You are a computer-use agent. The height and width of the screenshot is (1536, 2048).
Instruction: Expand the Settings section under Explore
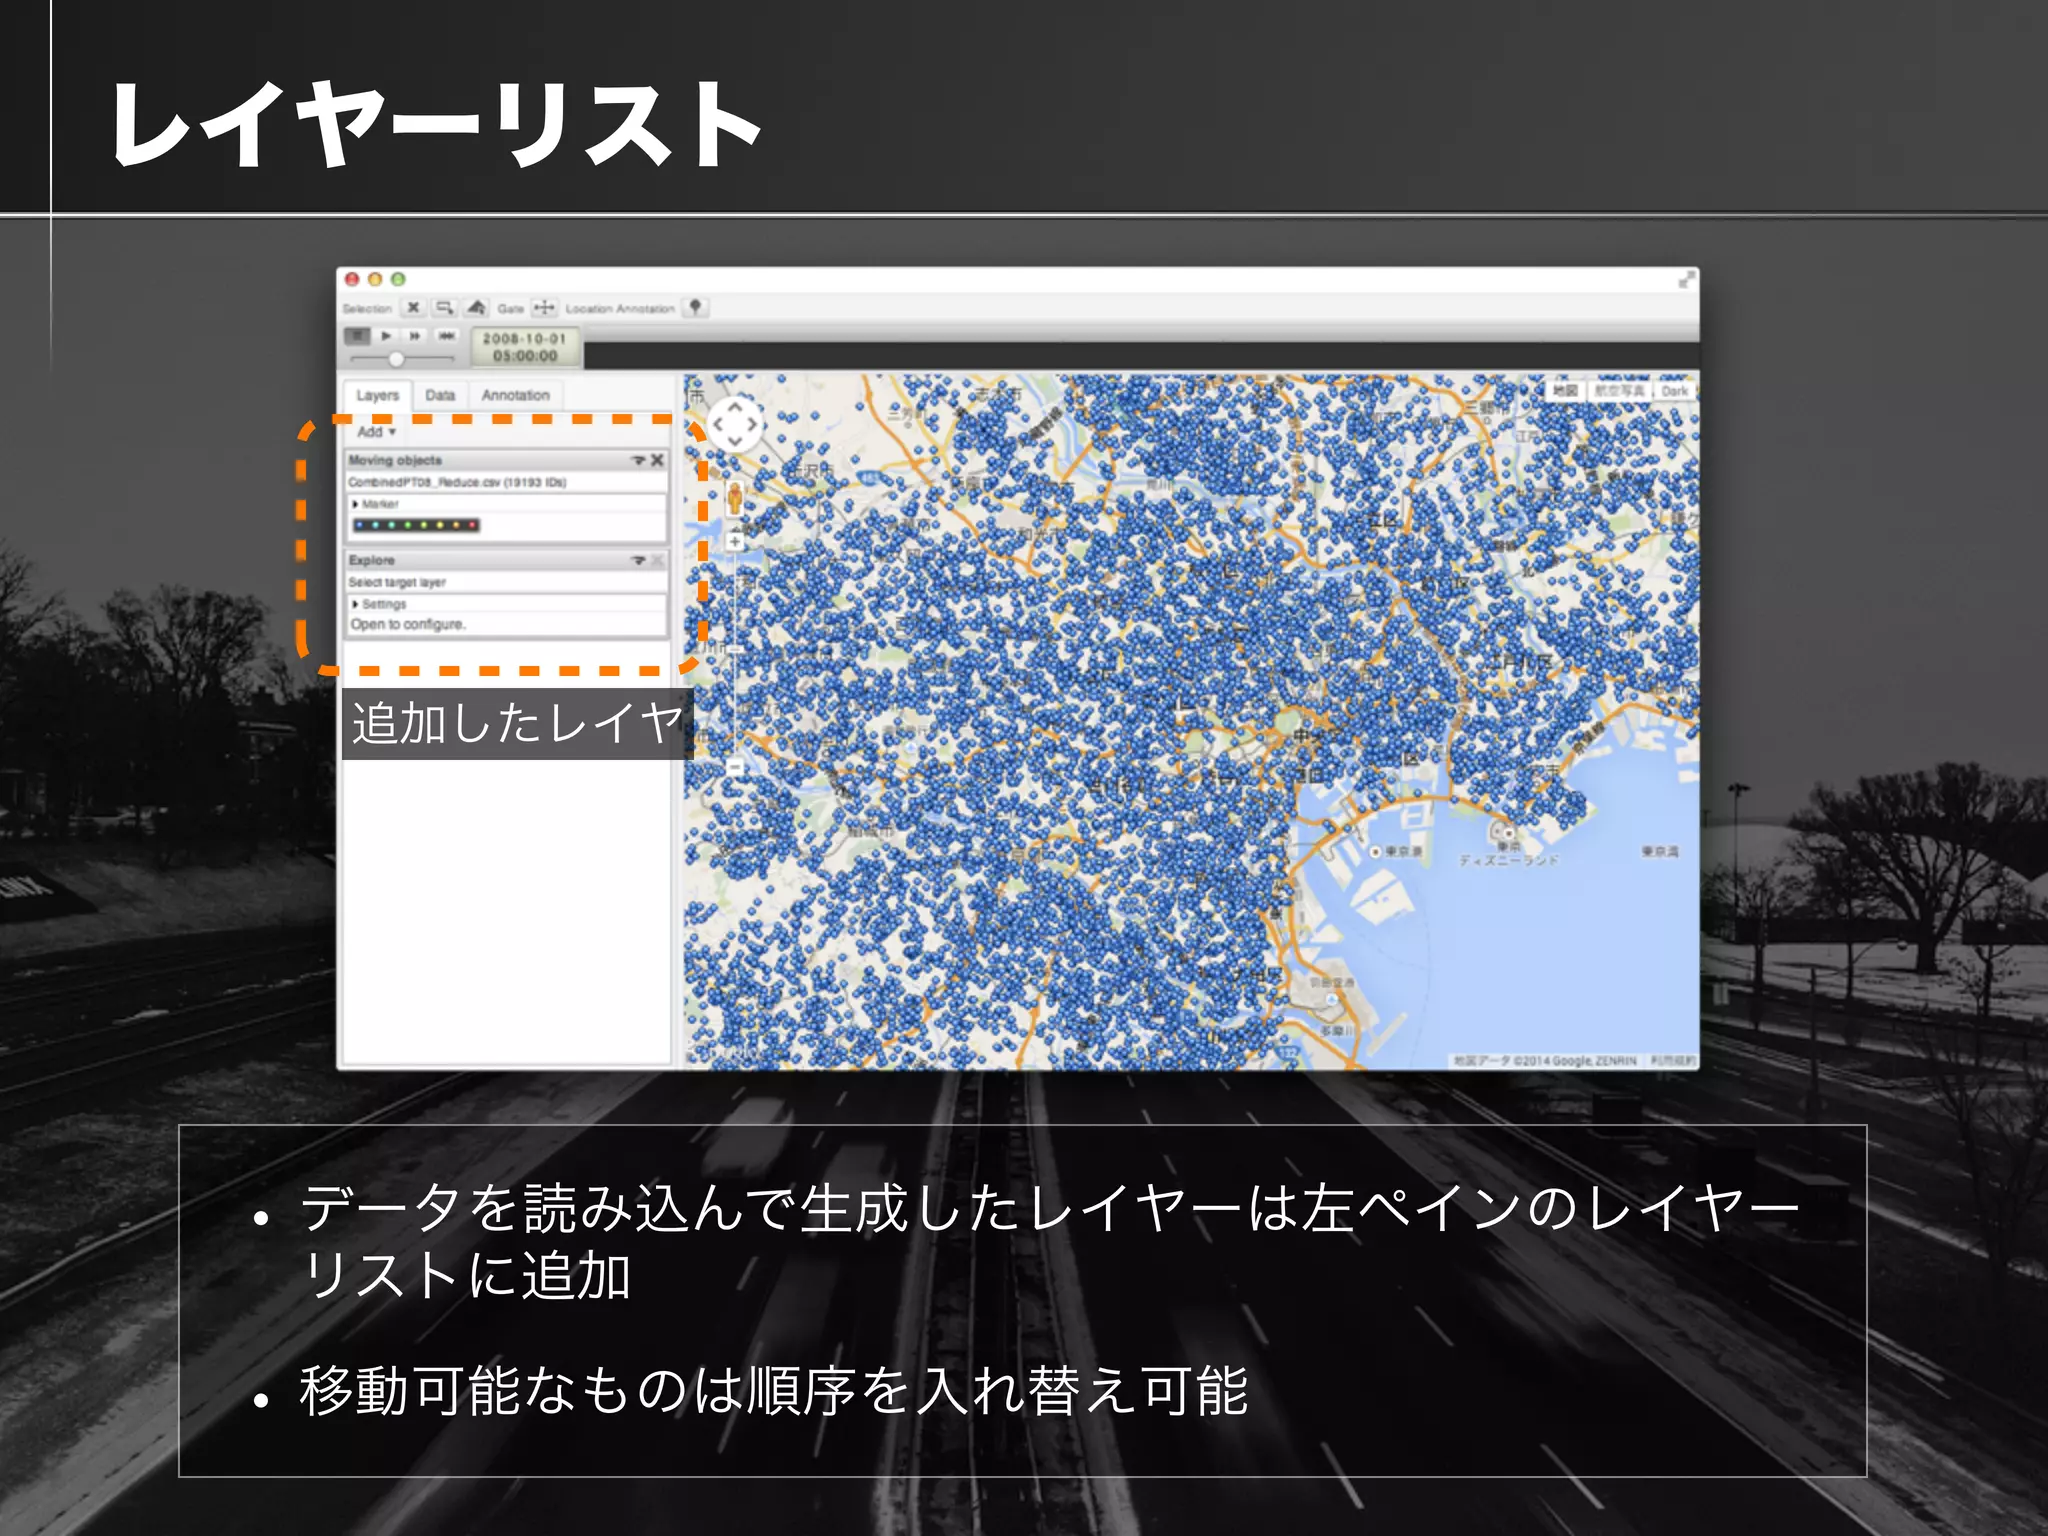tap(356, 604)
